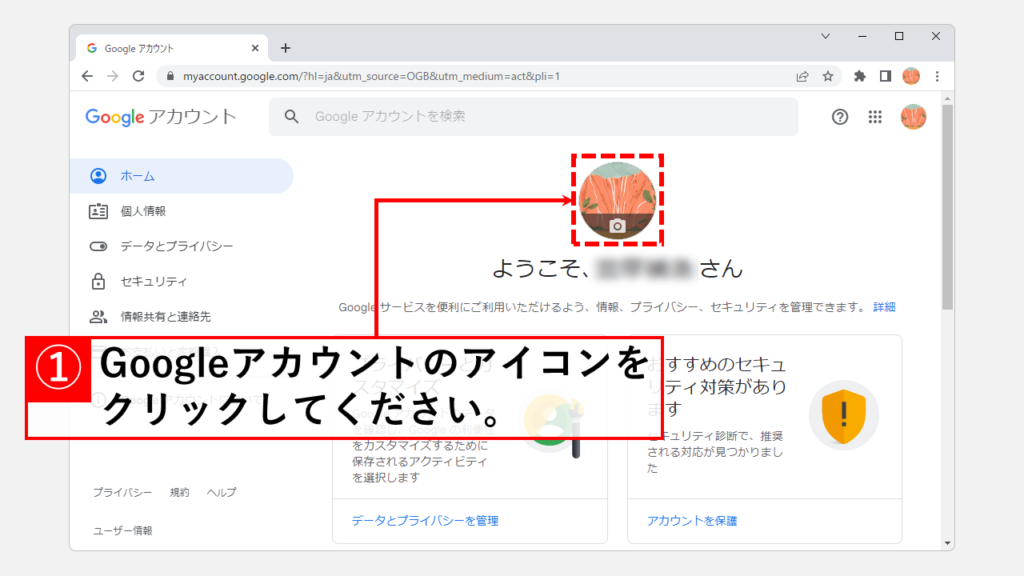Click the share page icon in address bar
Screen dimensions: 1024x576
pos(802,76)
